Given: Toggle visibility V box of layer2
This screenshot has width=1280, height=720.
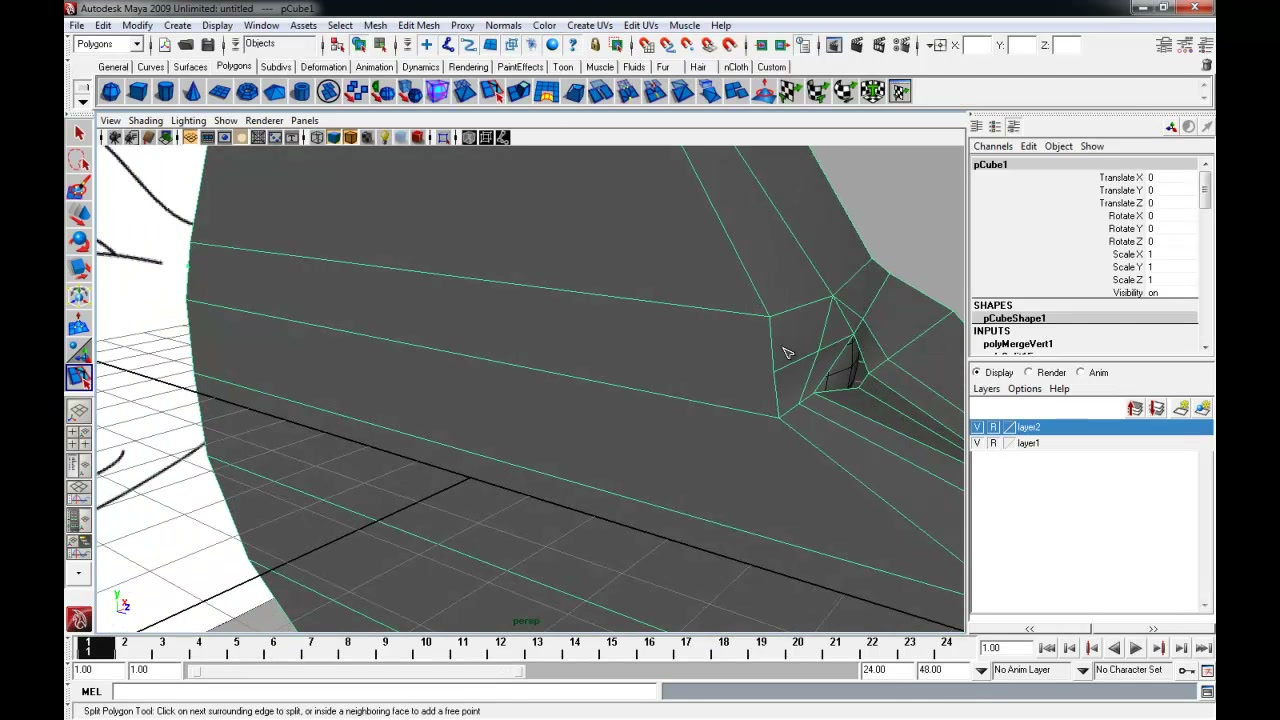Looking at the screenshot, I should click(978, 427).
